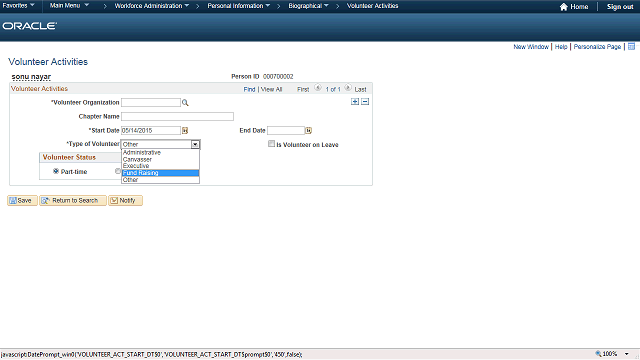This screenshot has width=640, height=360.
Task: Click the Last navigation link
Action: [360, 89]
